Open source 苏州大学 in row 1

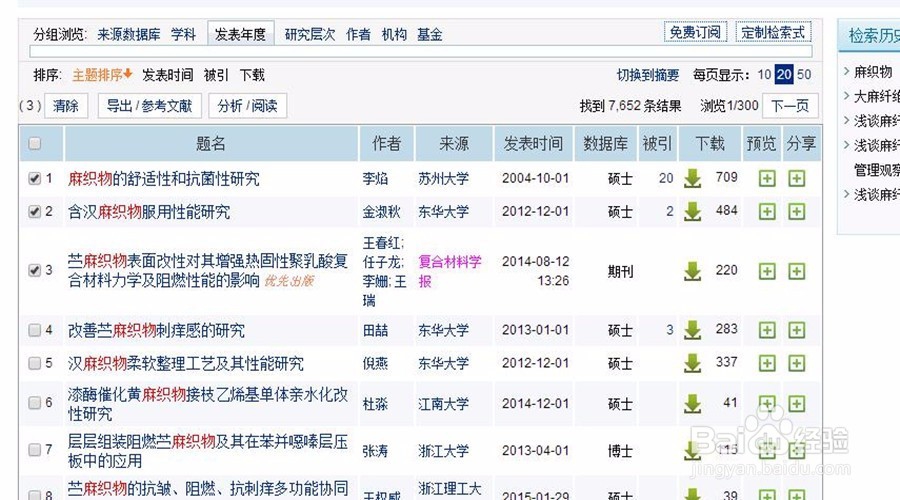443,179
